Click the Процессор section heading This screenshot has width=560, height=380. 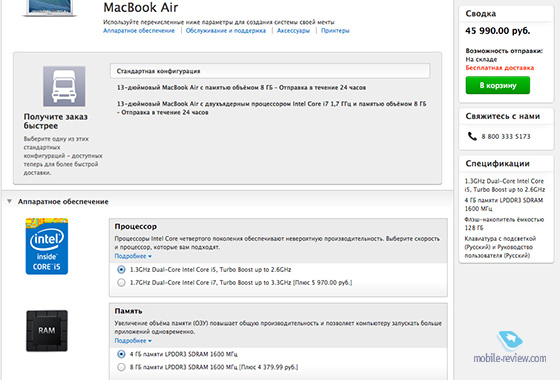point(135,226)
